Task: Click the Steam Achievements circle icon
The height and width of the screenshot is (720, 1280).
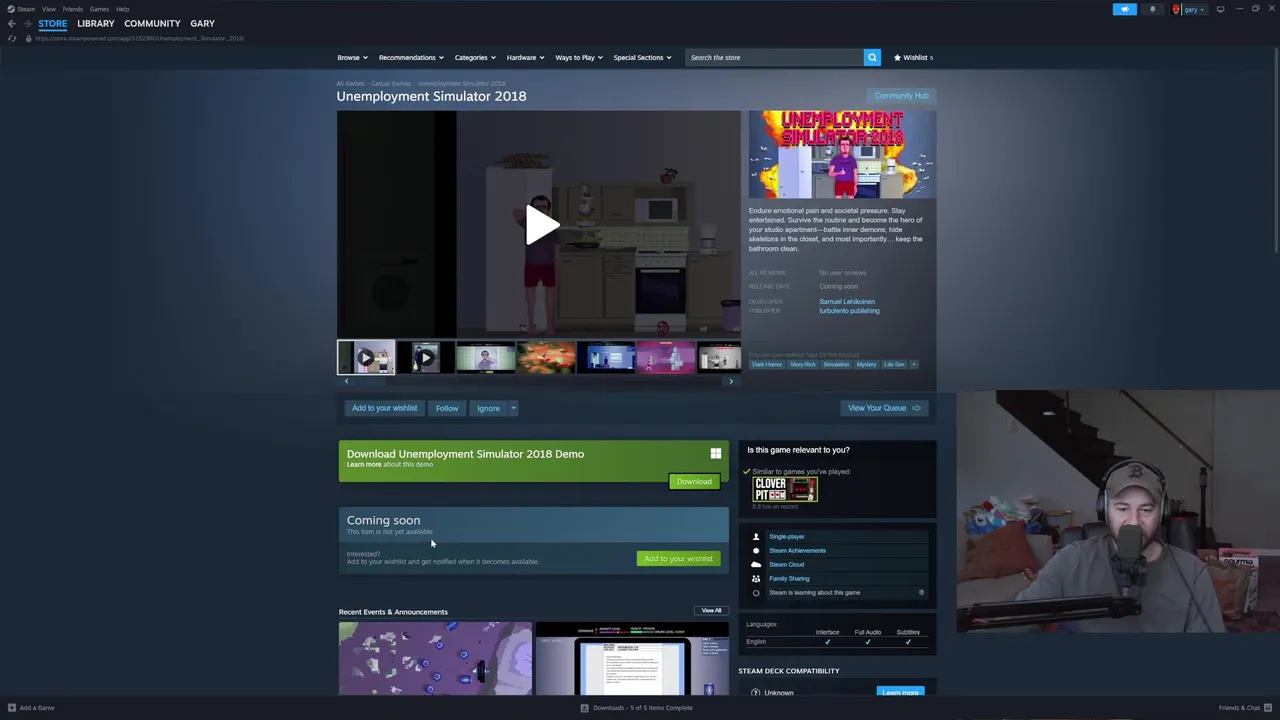Action: (x=756, y=550)
